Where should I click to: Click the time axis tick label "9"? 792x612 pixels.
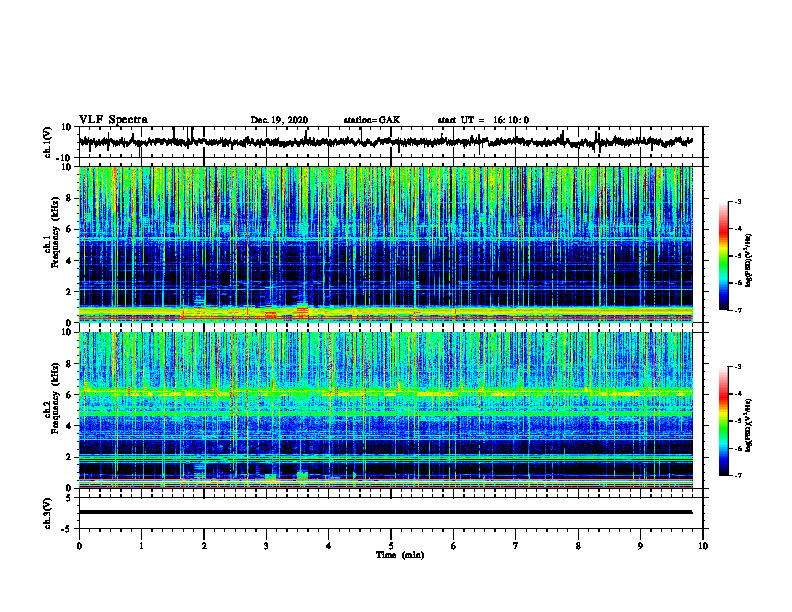(x=640, y=546)
